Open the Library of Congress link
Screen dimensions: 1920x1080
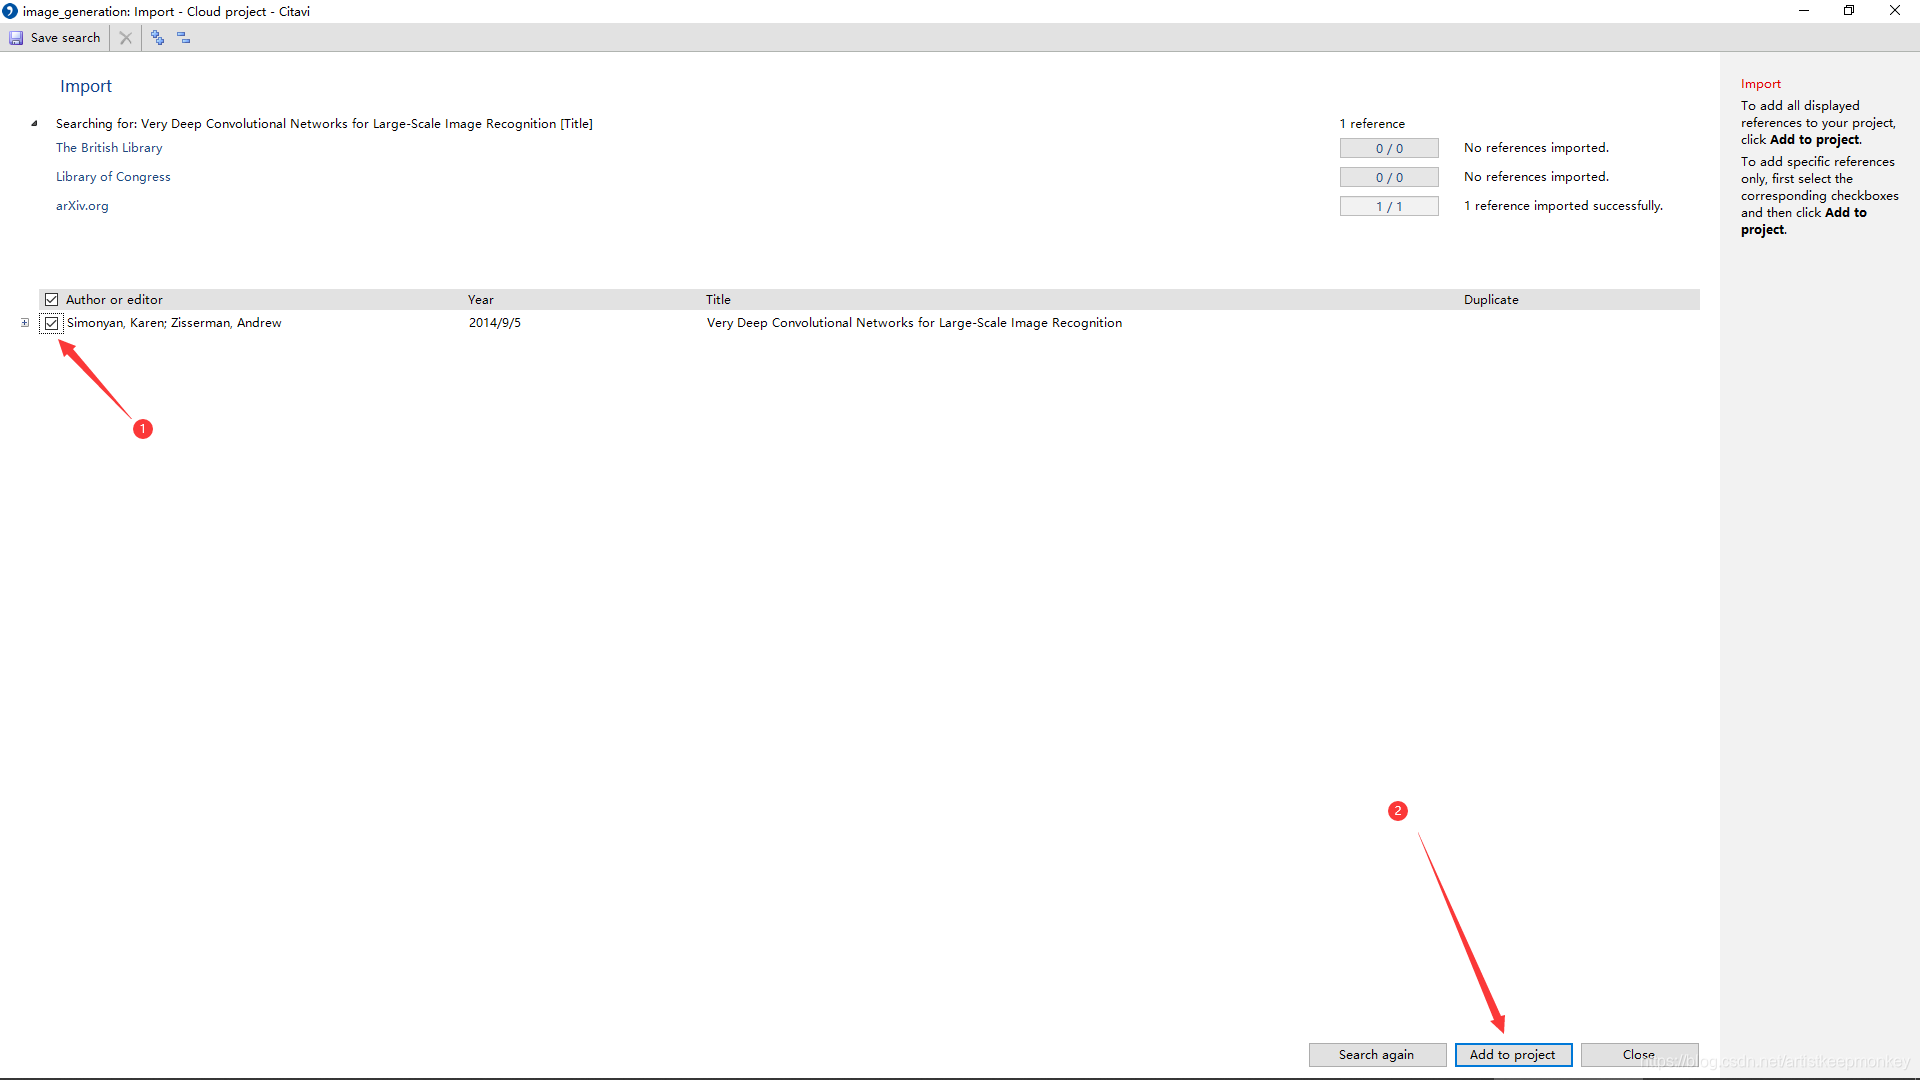click(x=113, y=177)
